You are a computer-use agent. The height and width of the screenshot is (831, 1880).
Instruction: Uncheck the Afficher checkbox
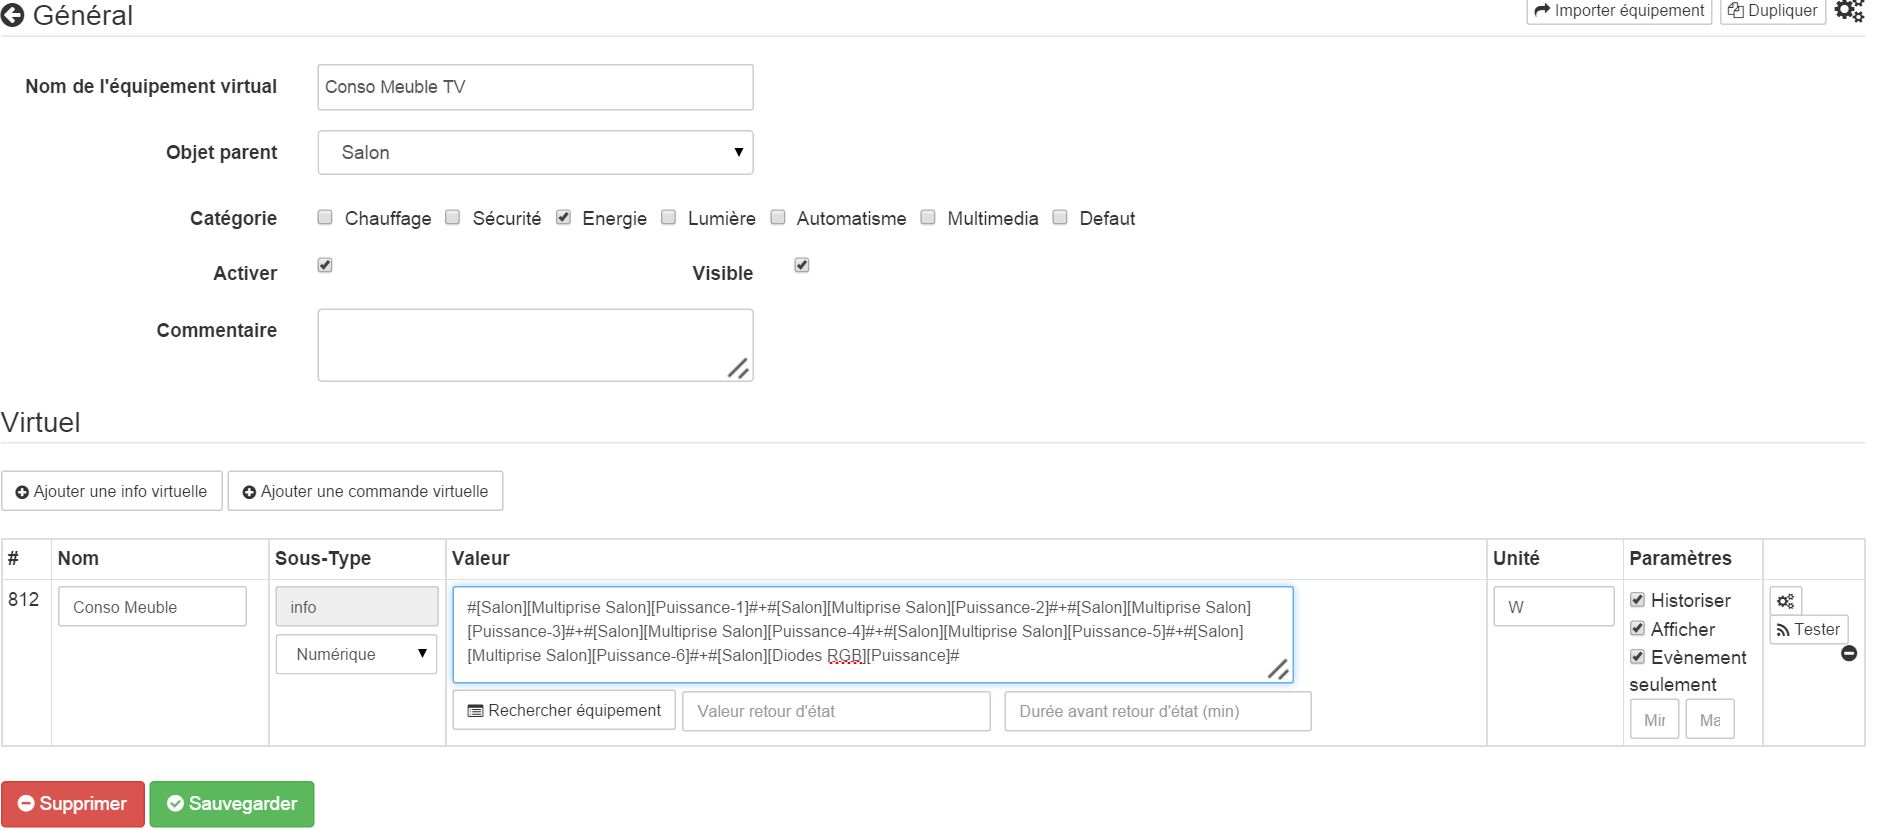tap(1638, 628)
